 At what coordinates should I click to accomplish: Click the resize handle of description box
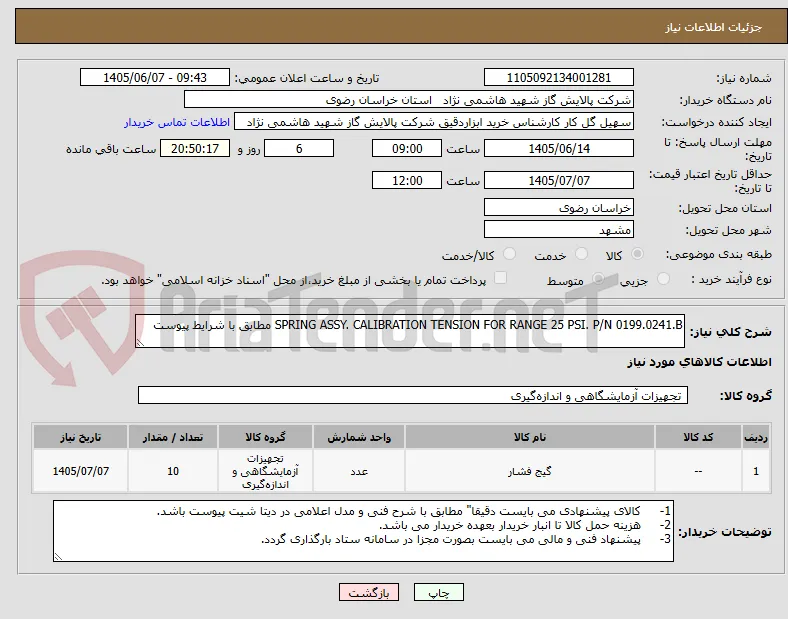140,343
